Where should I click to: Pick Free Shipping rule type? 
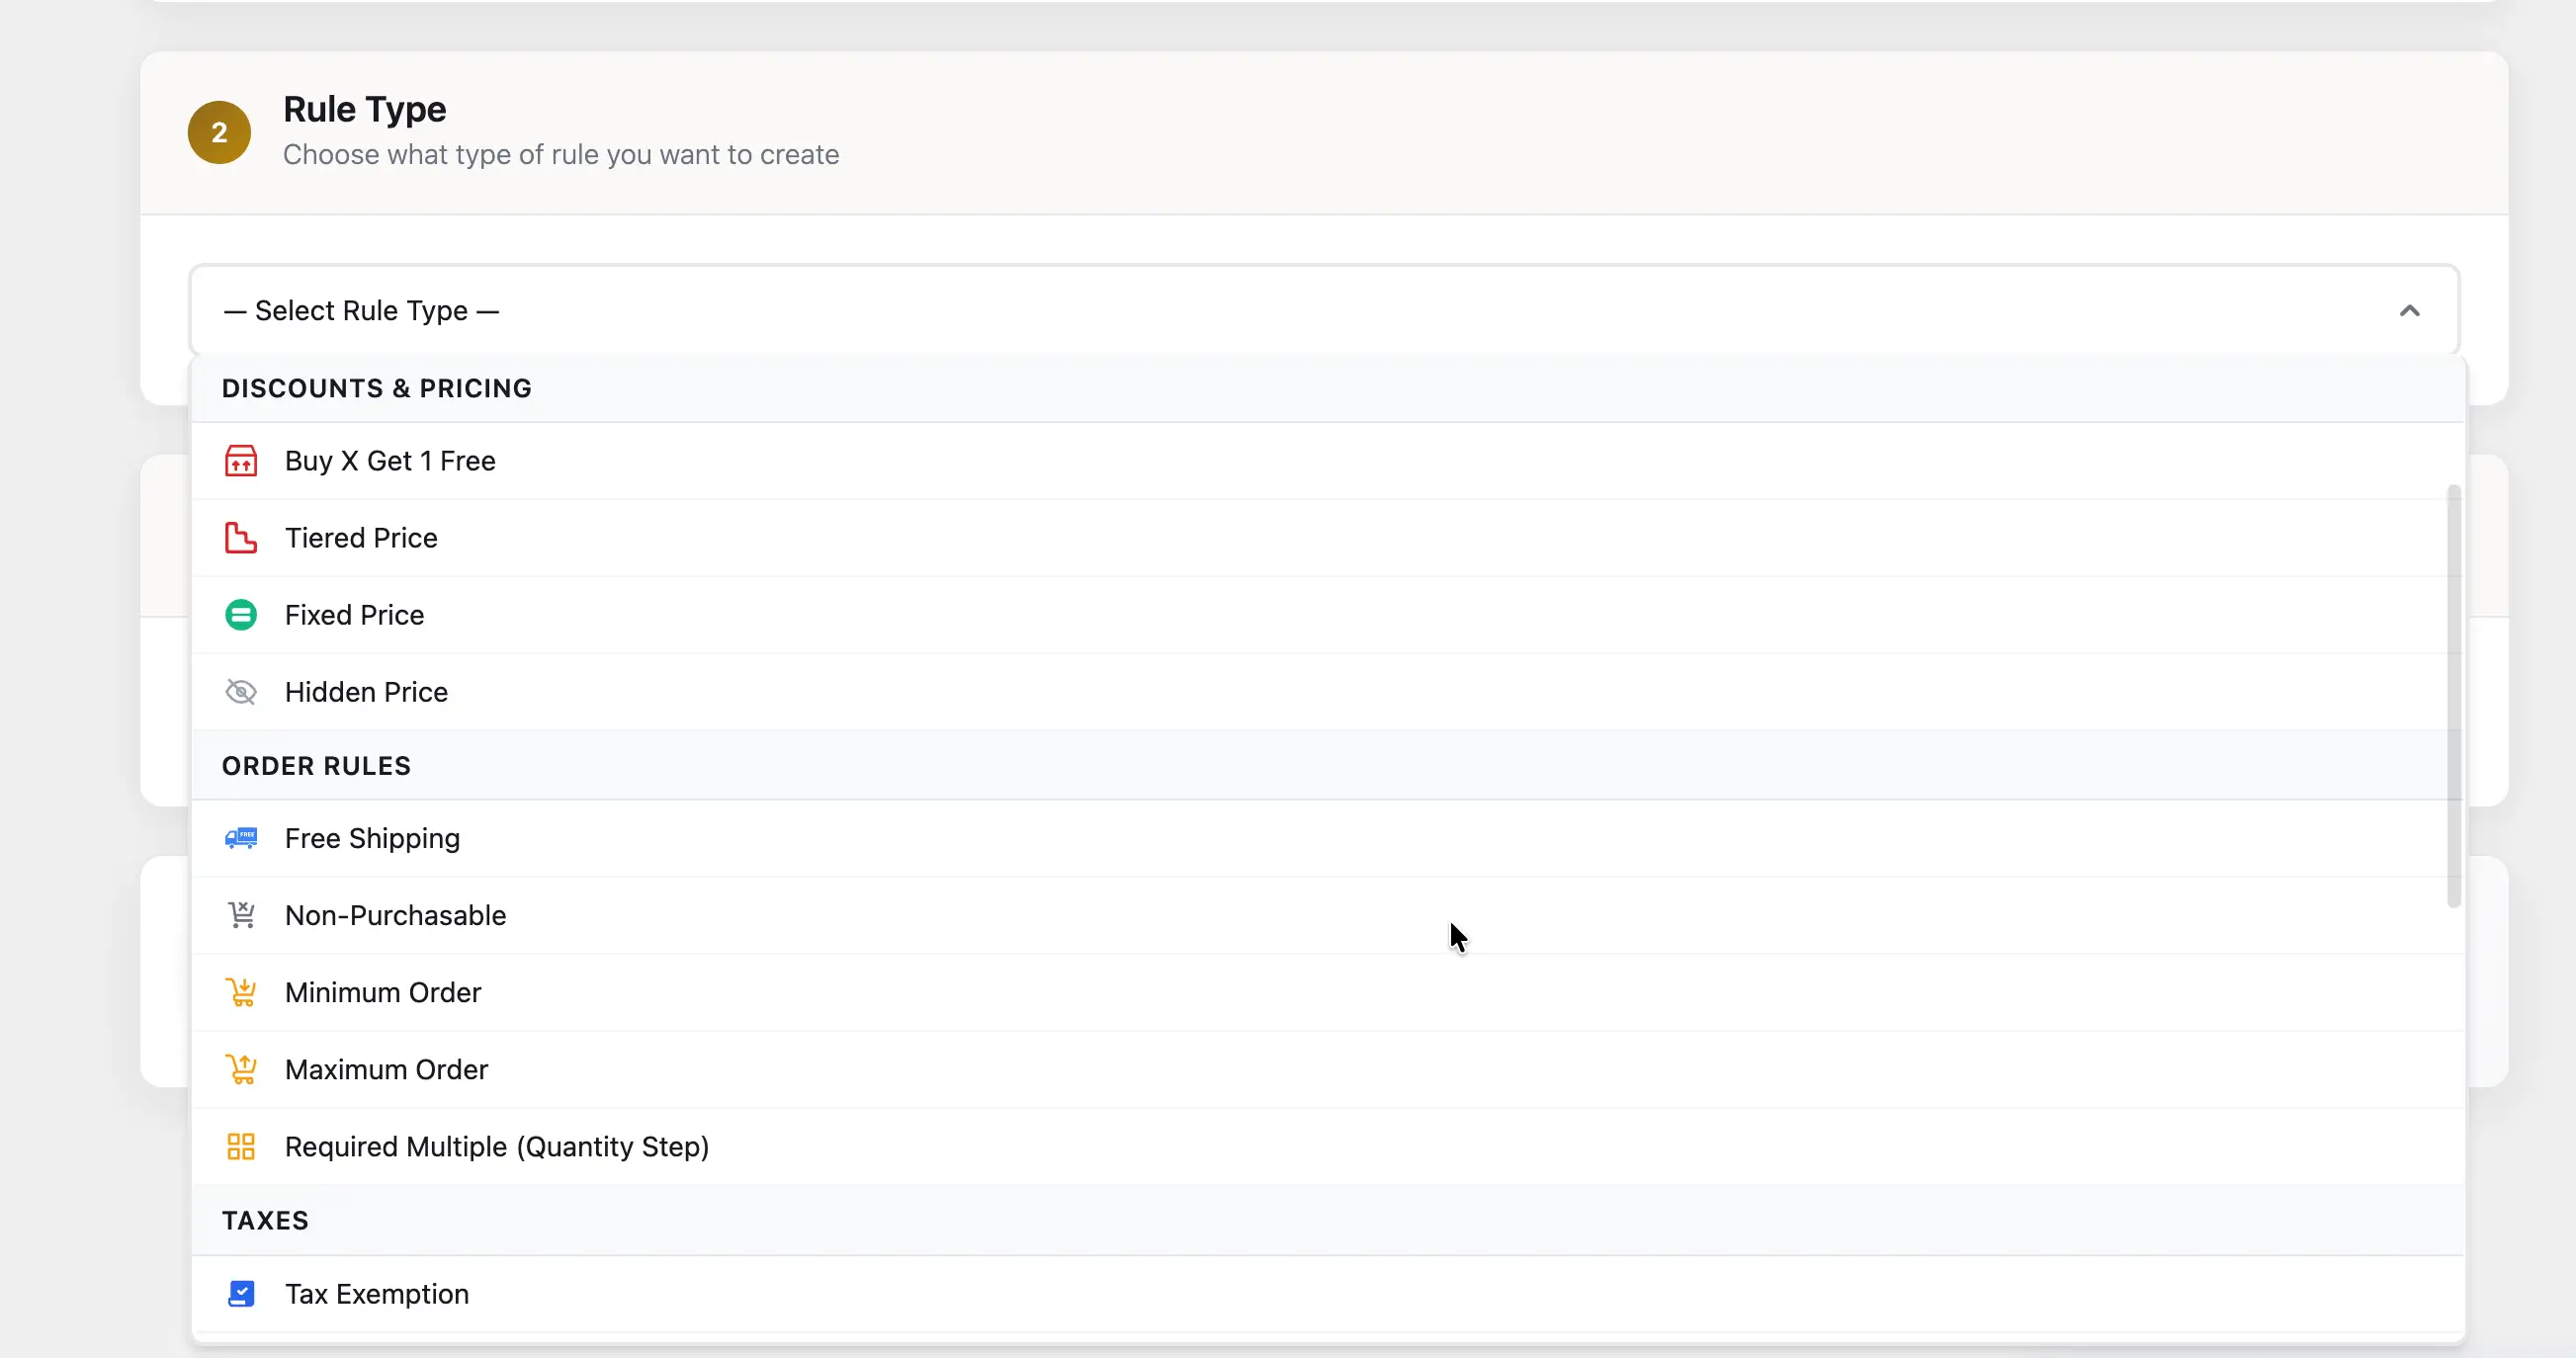click(372, 838)
